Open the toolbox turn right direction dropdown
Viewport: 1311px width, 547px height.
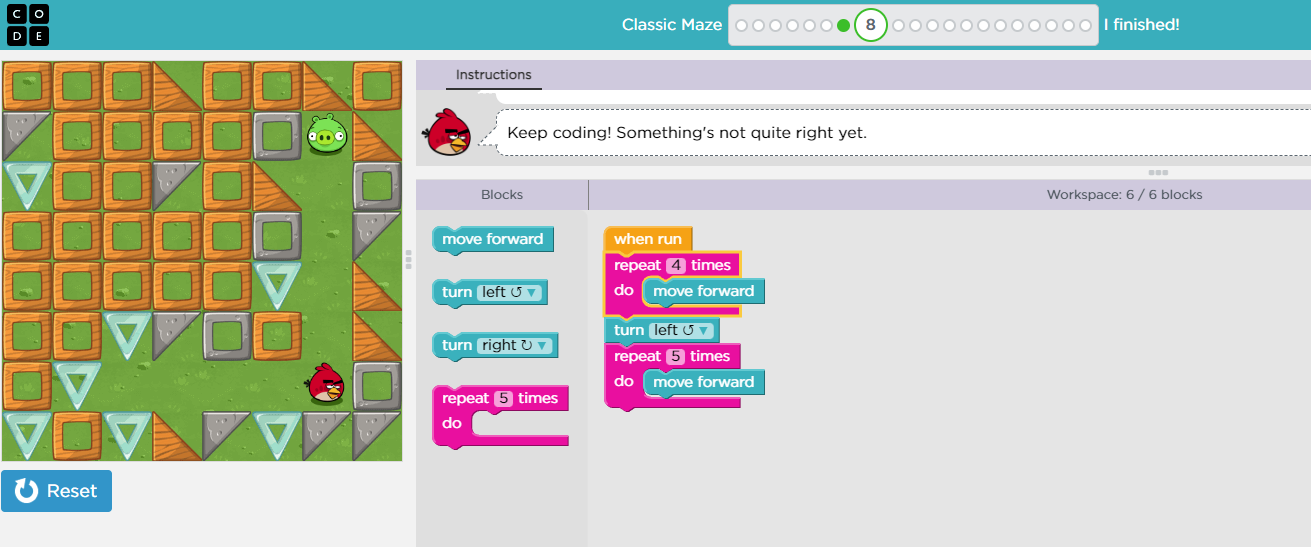[x=515, y=346]
